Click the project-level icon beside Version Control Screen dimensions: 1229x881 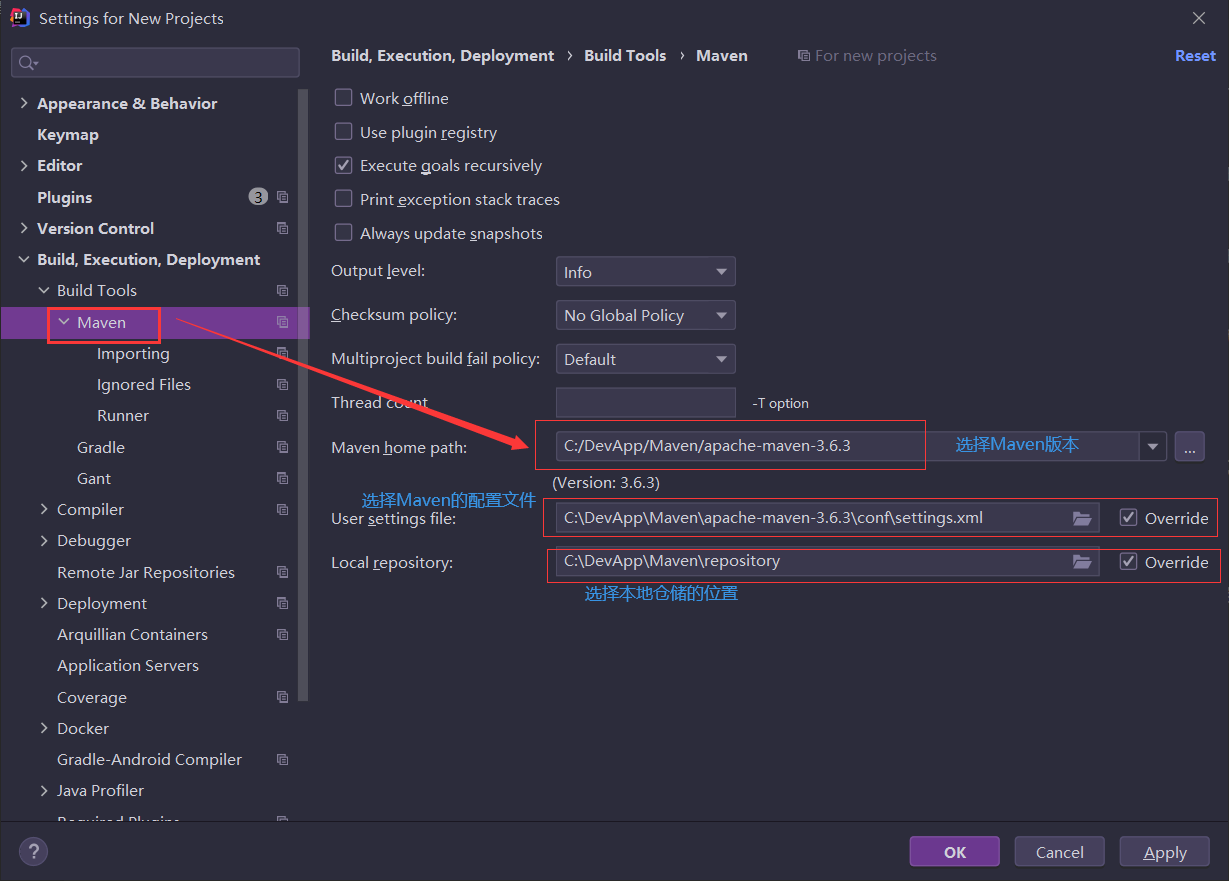coord(283,228)
